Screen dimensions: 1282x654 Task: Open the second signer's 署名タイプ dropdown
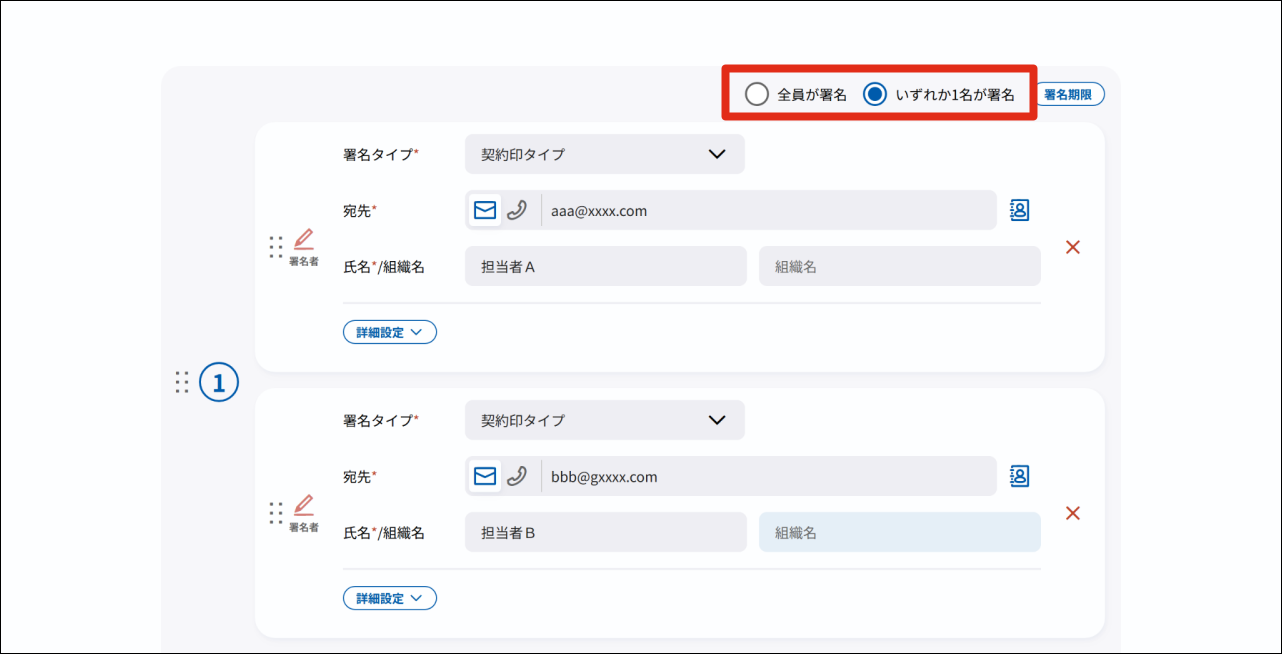point(604,420)
